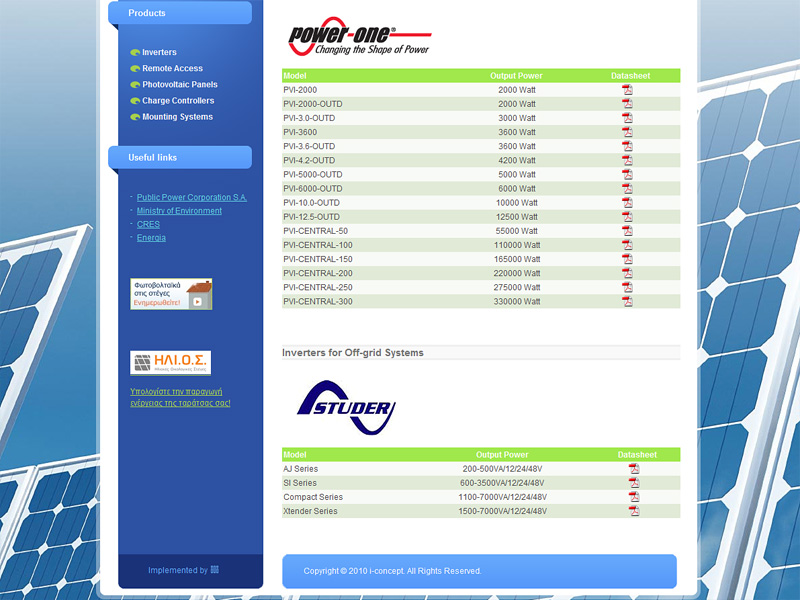Click the Greek rooftop photovoltaics banner
Image resolution: width=800 pixels, height=600 pixels.
coord(171,294)
